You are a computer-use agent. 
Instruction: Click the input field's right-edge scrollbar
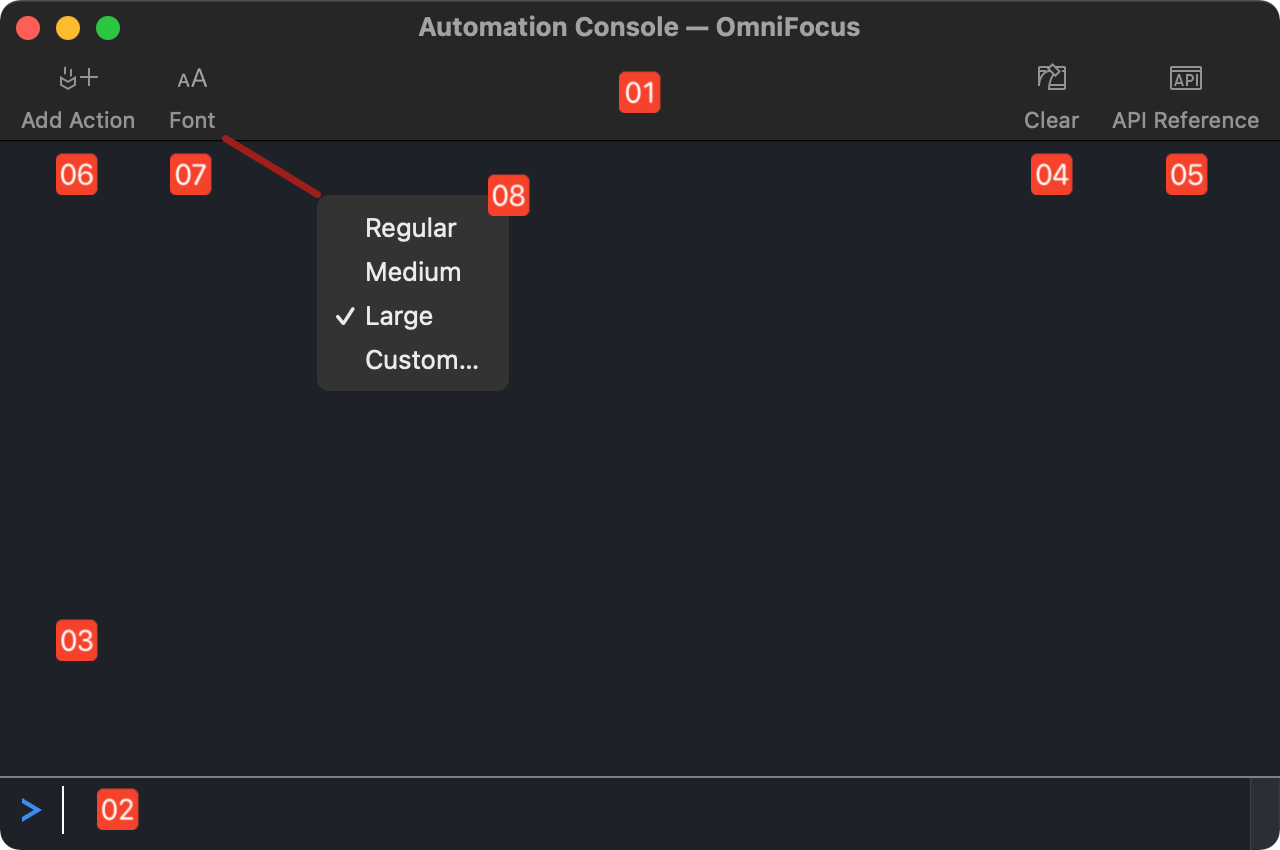pyautogui.click(x=1264, y=813)
